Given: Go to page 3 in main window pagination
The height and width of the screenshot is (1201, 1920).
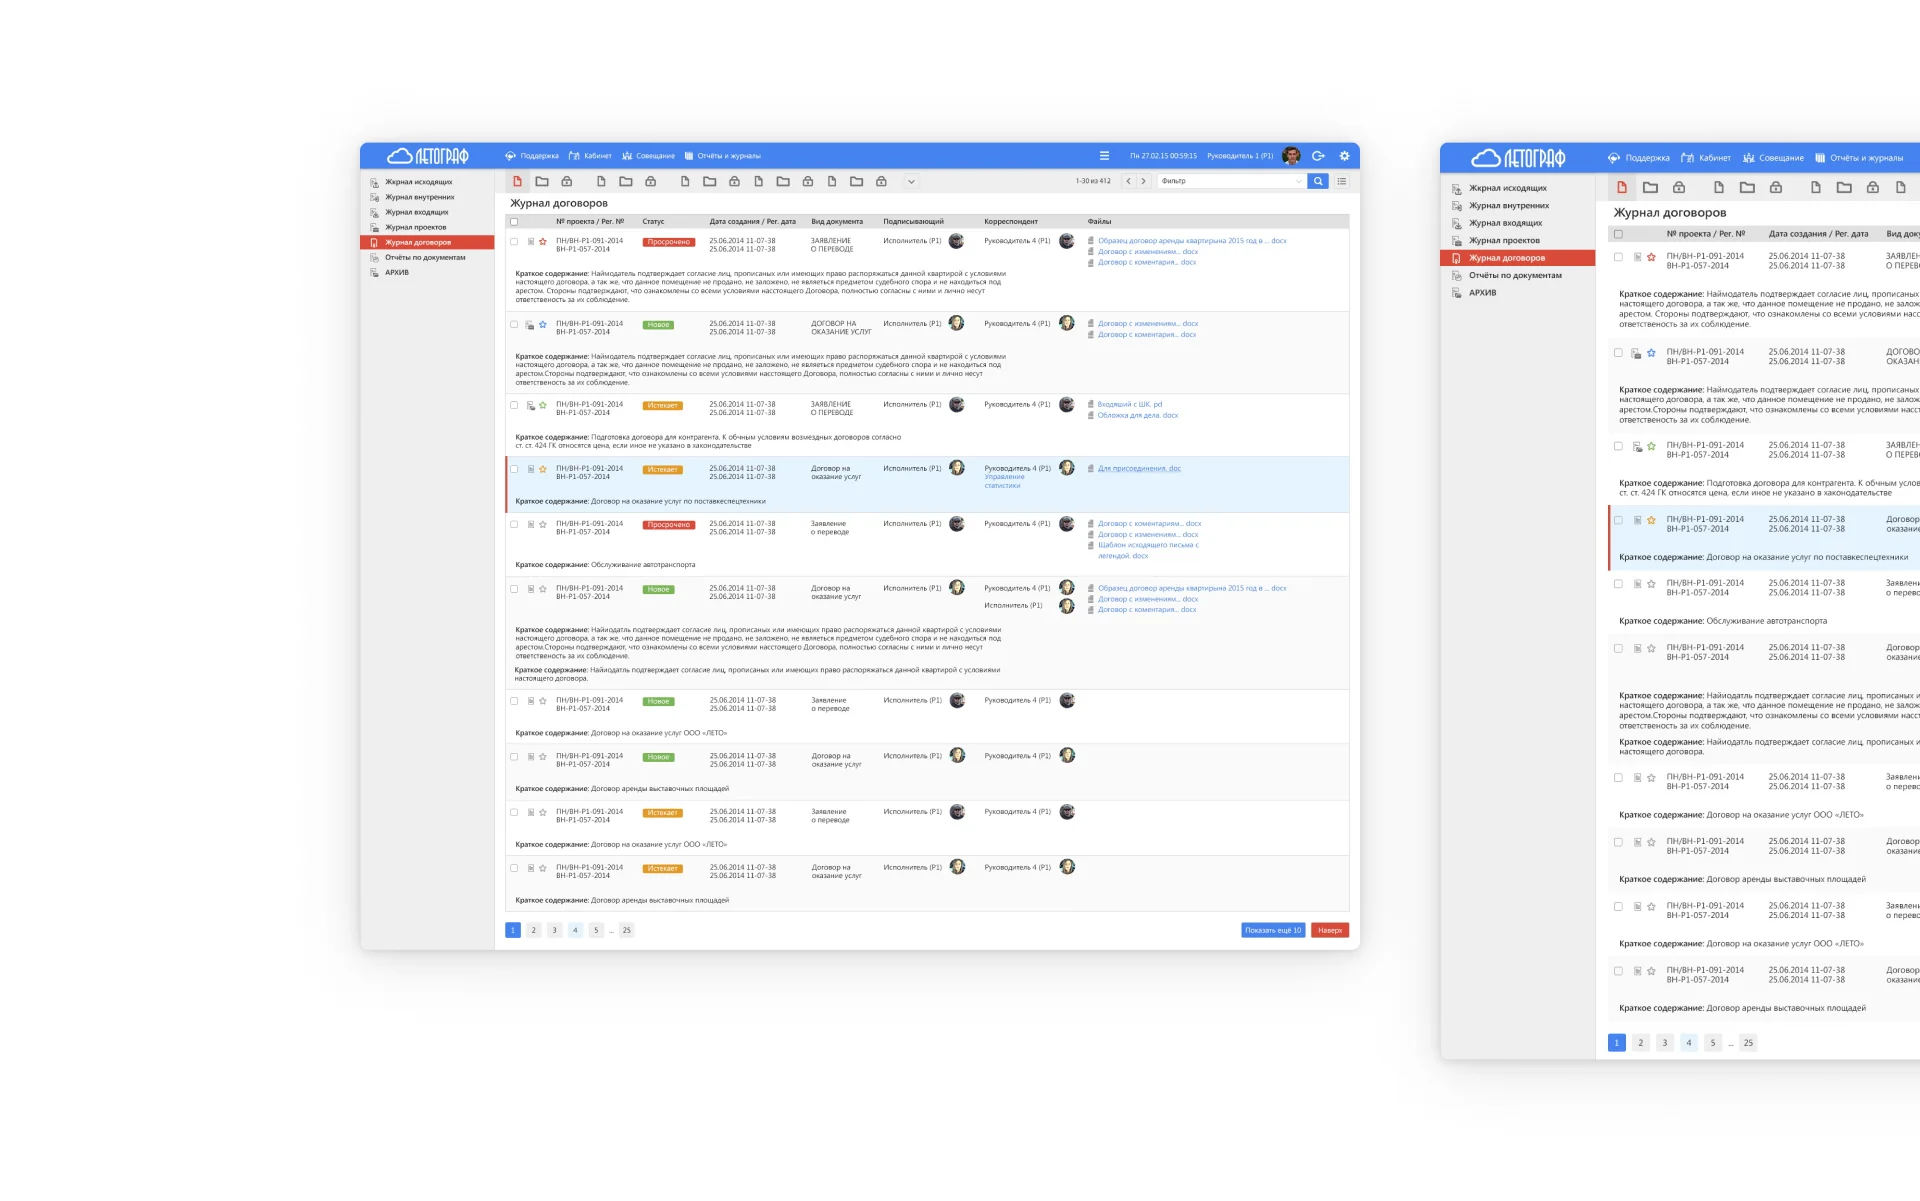Looking at the screenshot, I should 554,930.
